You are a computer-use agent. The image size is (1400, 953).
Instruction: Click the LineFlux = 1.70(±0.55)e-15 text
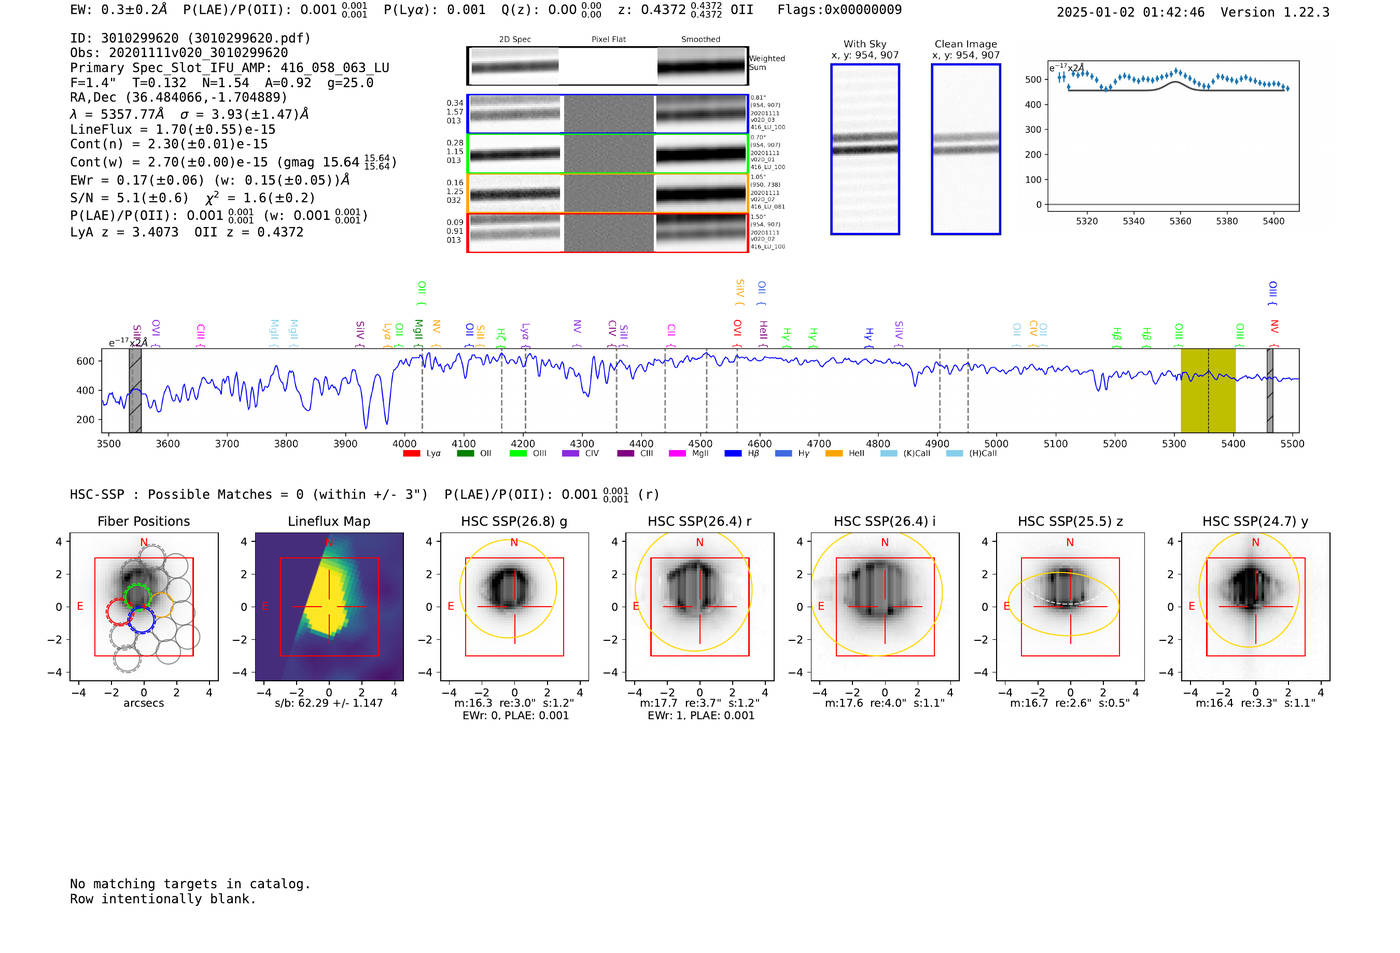click(x=173, y=130)
